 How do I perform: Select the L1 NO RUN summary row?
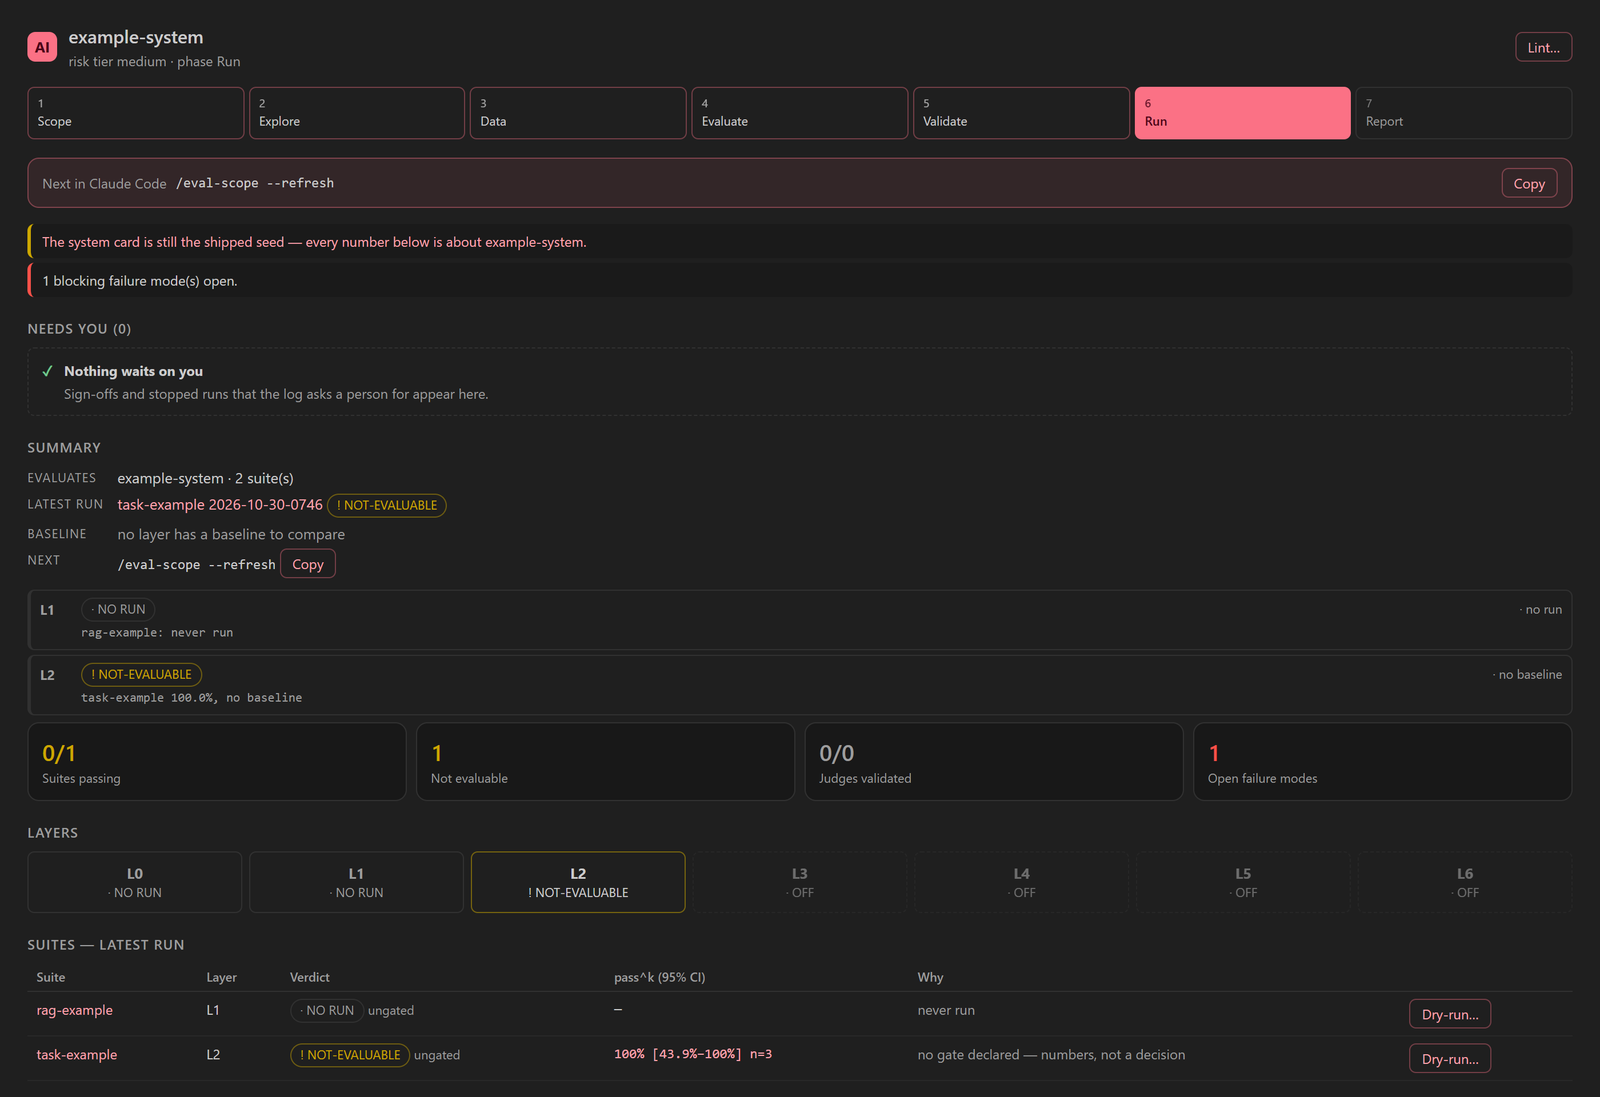800,620
